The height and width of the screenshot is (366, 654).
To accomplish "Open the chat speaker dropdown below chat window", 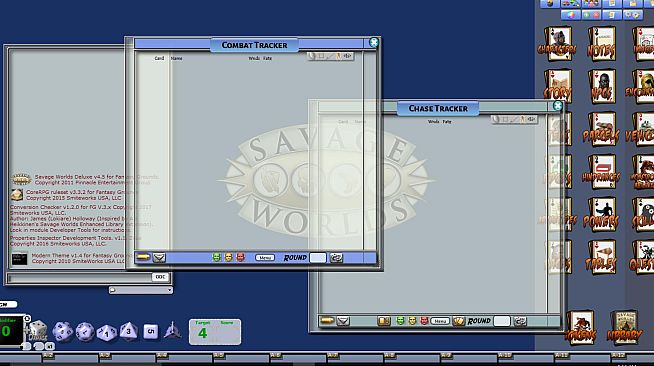I will click(x=141, y=290).
